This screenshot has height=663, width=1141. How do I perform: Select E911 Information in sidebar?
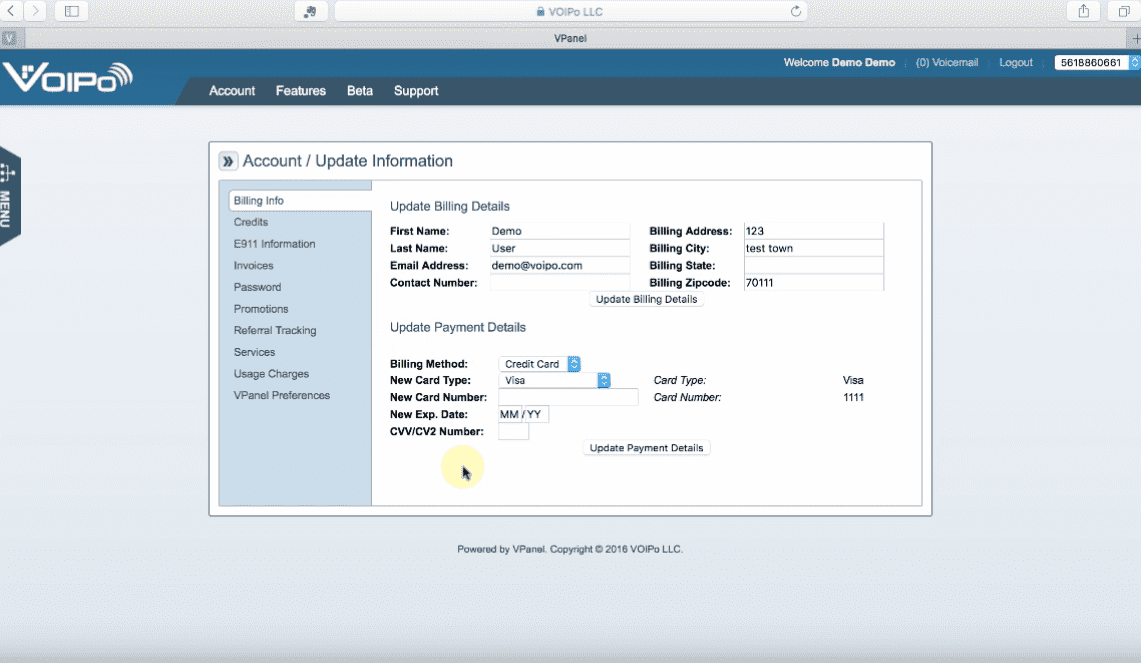274,244
